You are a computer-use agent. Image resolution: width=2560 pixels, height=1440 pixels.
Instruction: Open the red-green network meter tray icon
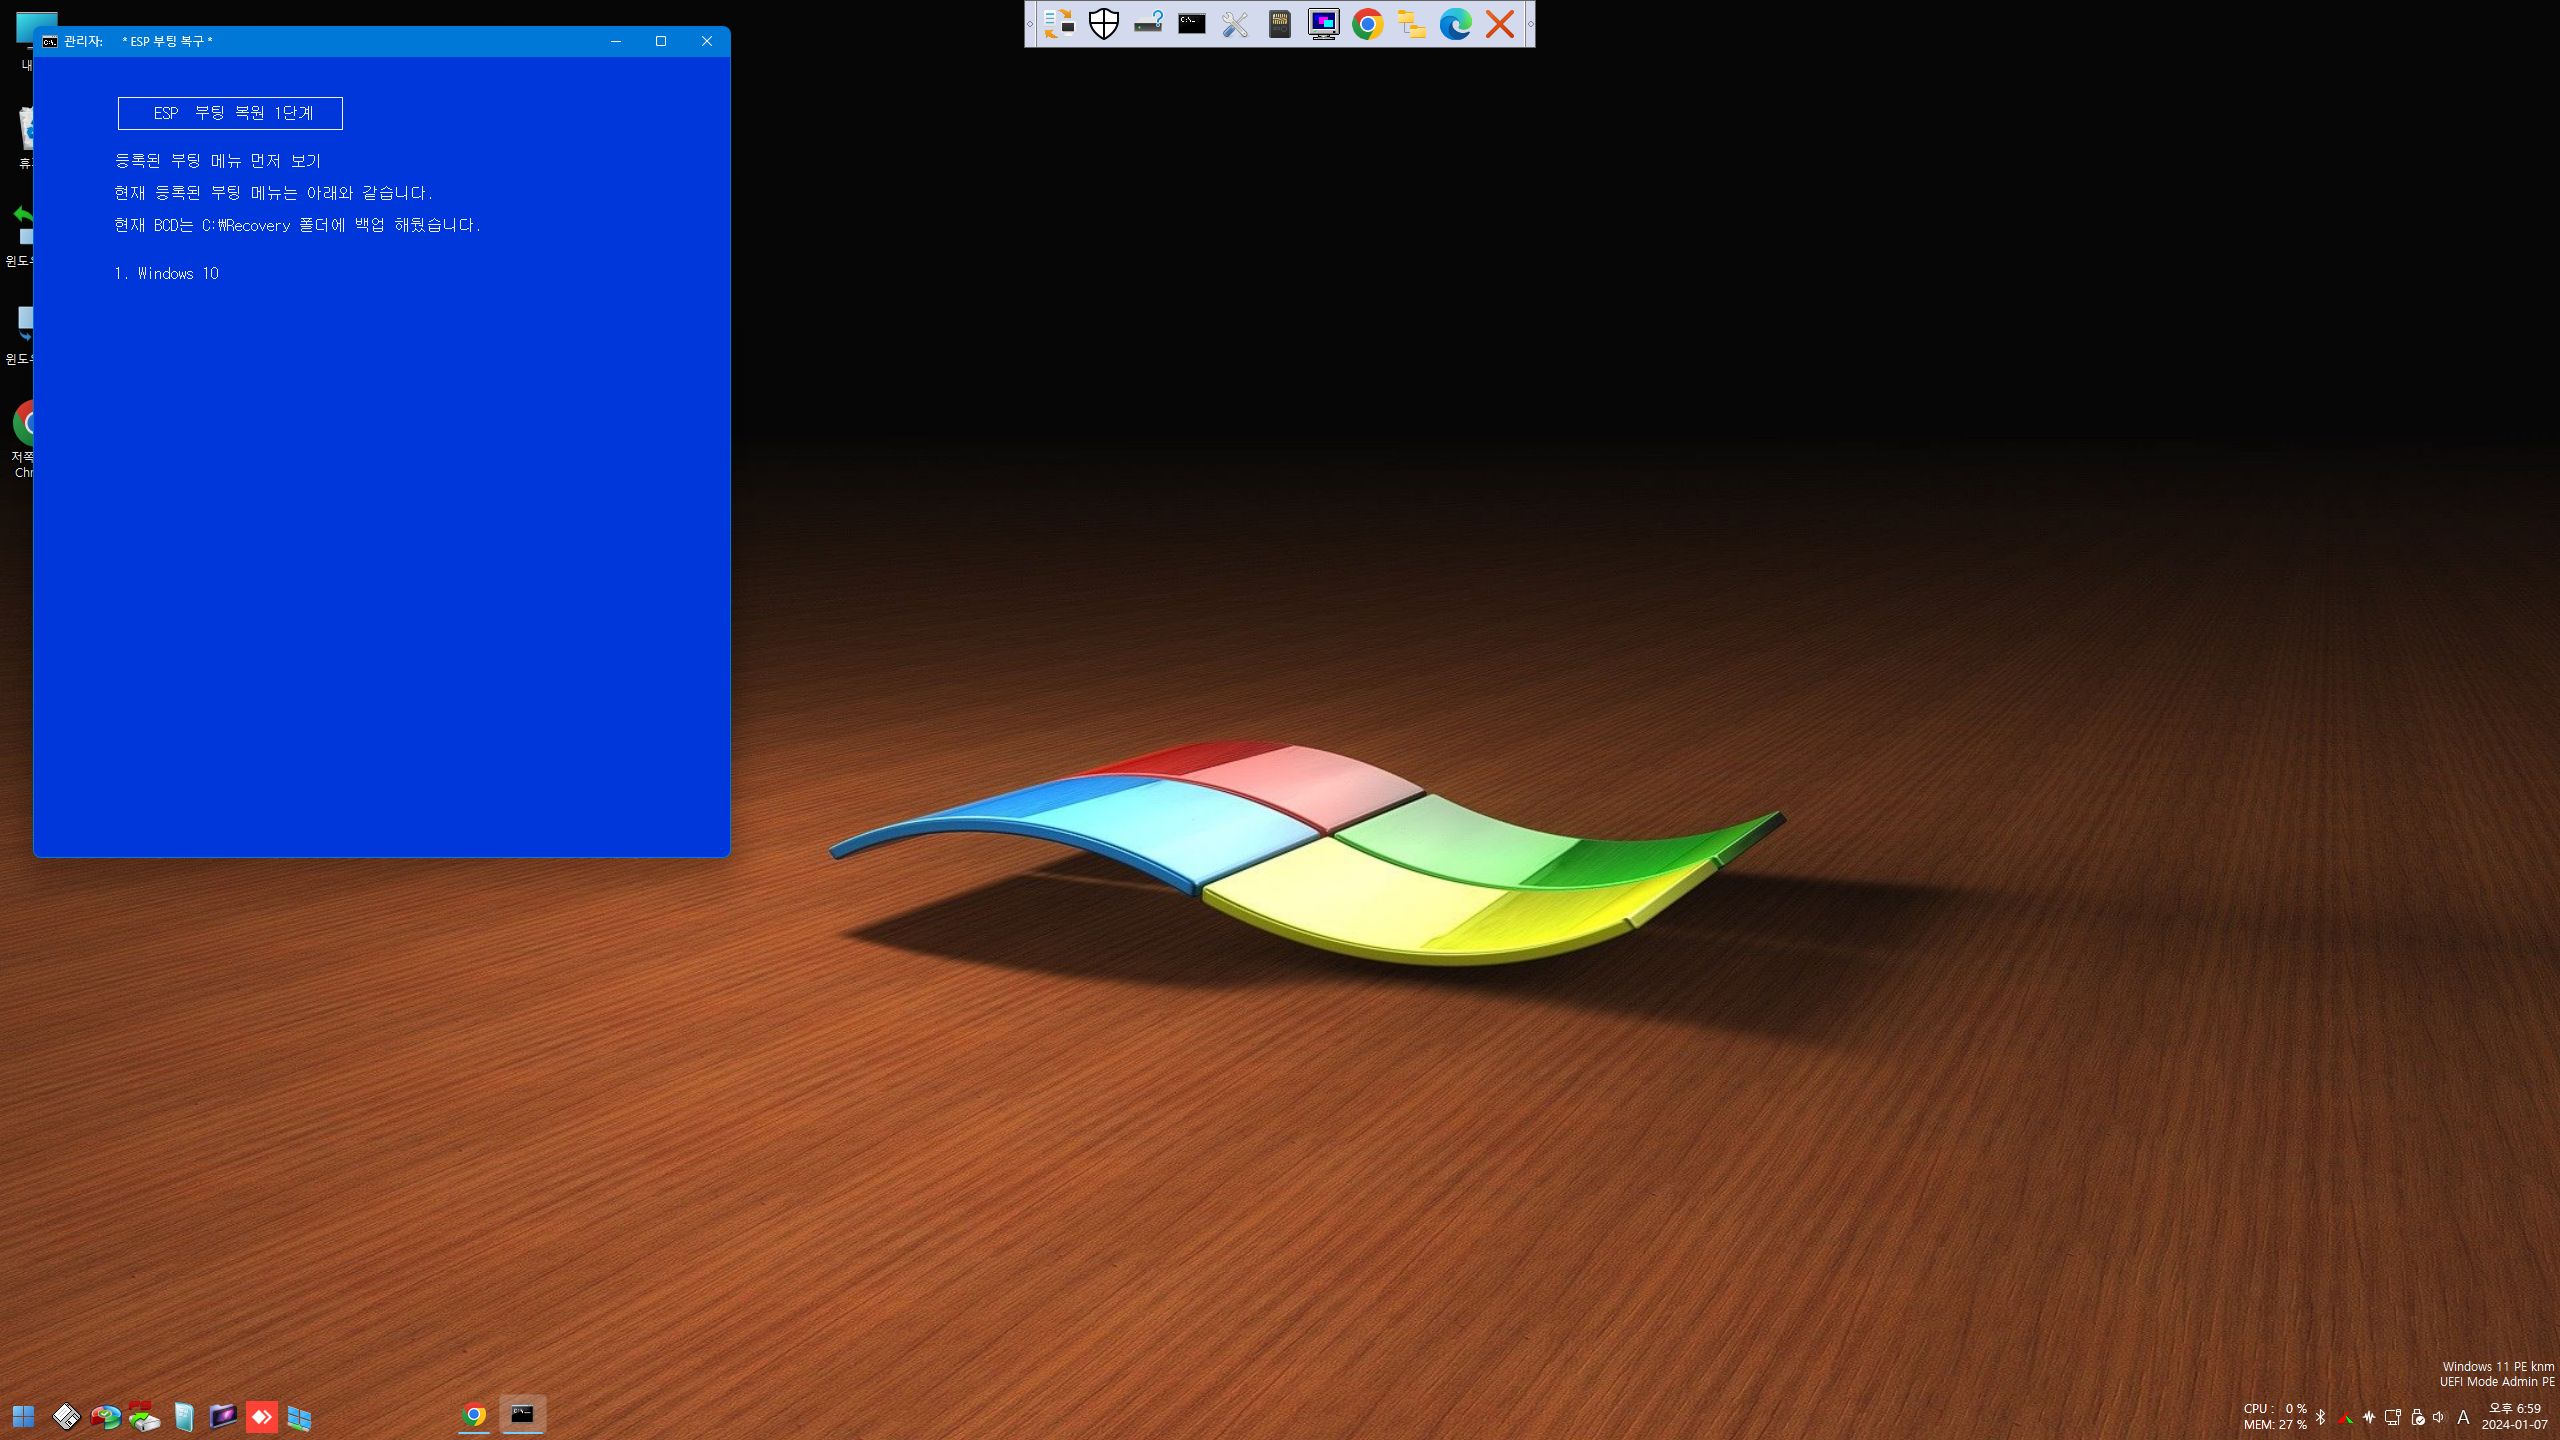coord(2345,1417)
